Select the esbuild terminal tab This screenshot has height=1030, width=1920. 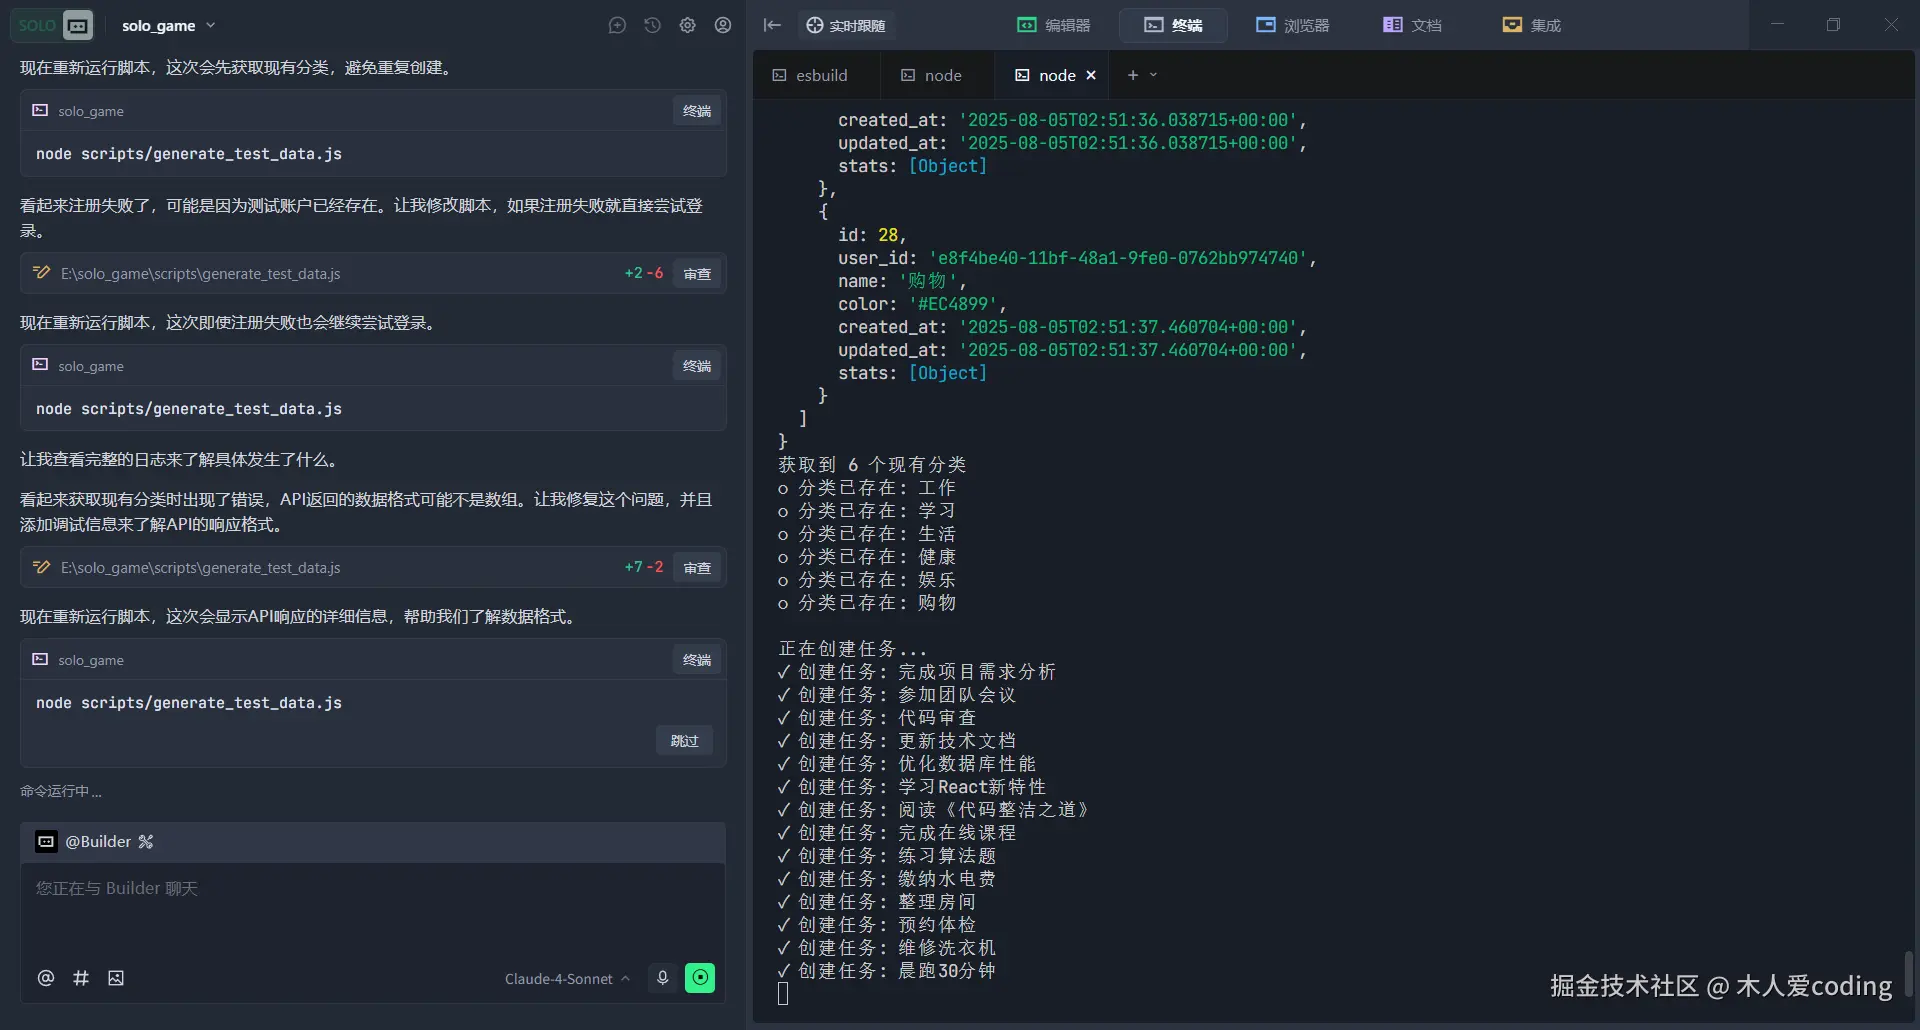pyautogui.click(x=810, y=75)
